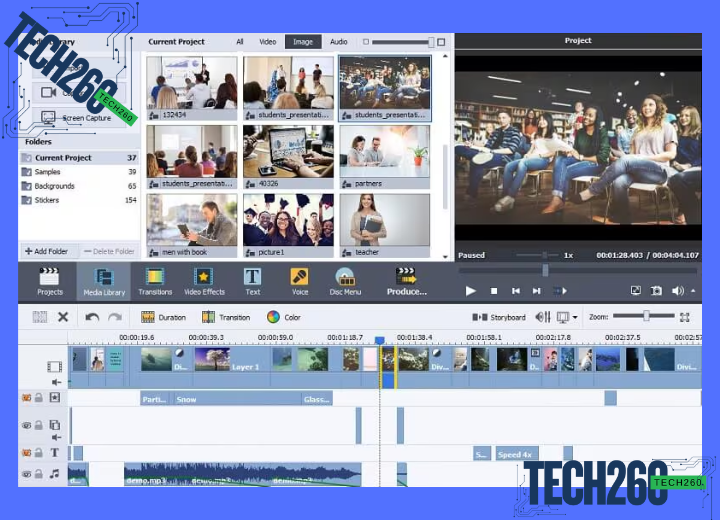
Task: Click the timeline Zoom slider
Action: pyautogui.click(x=646, y=316)
